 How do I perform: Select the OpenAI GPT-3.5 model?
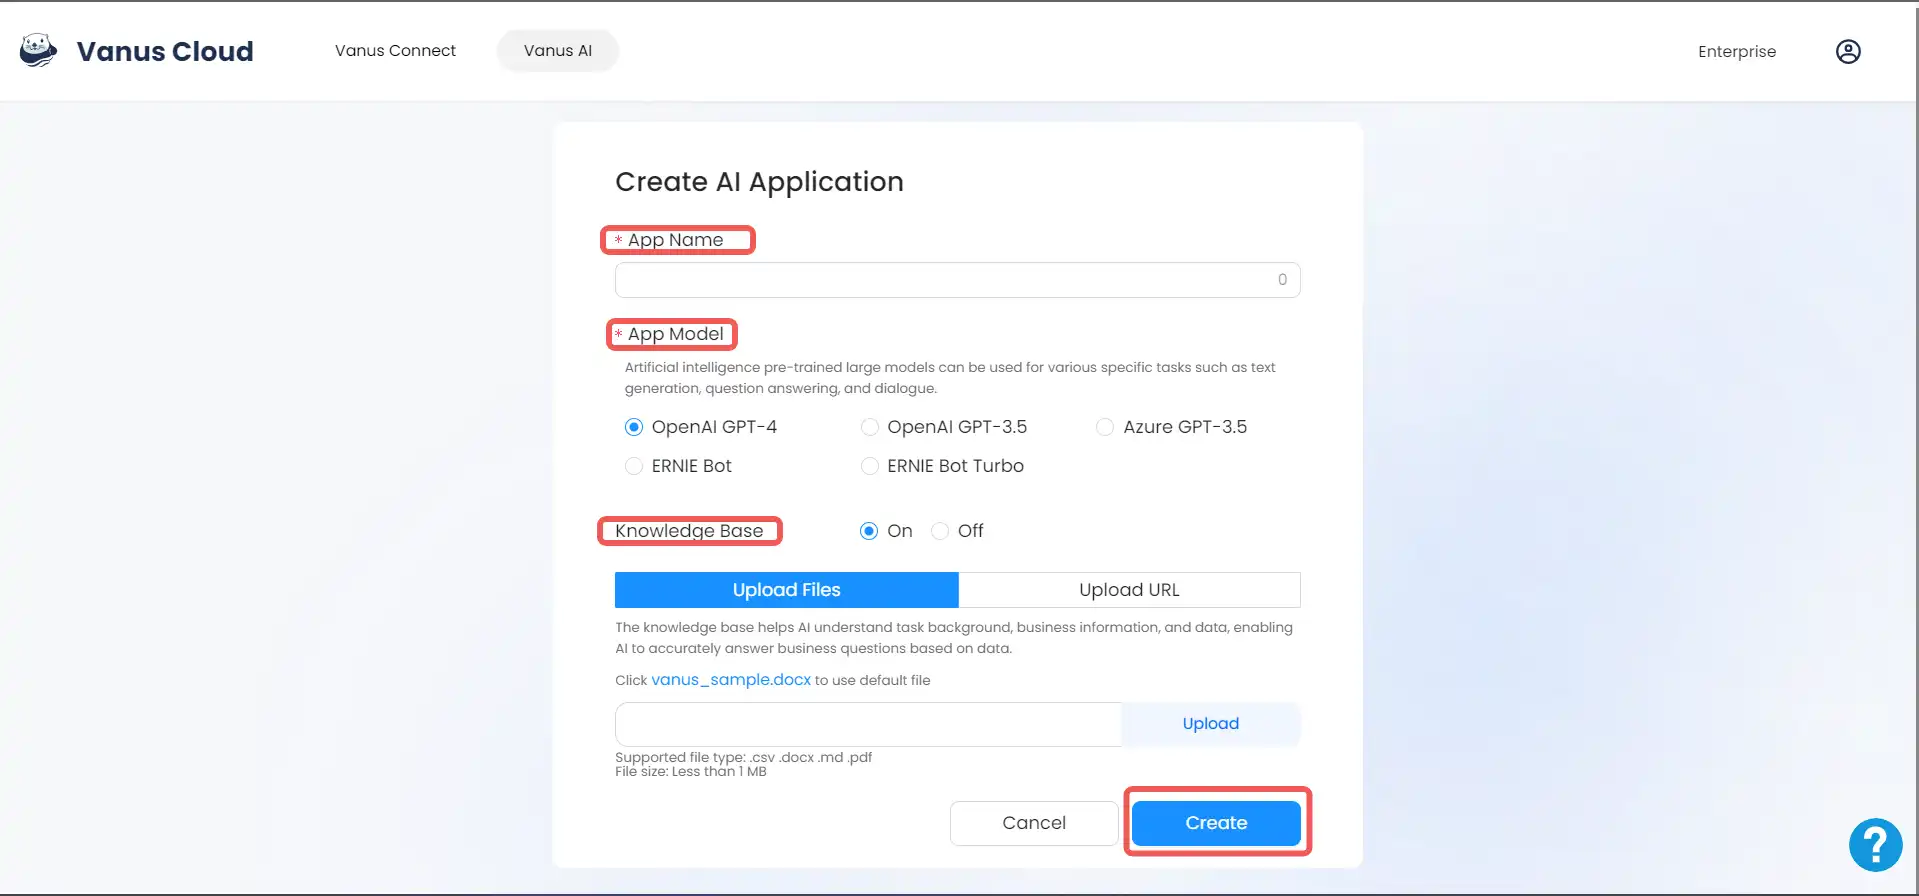tap(870, 427)
